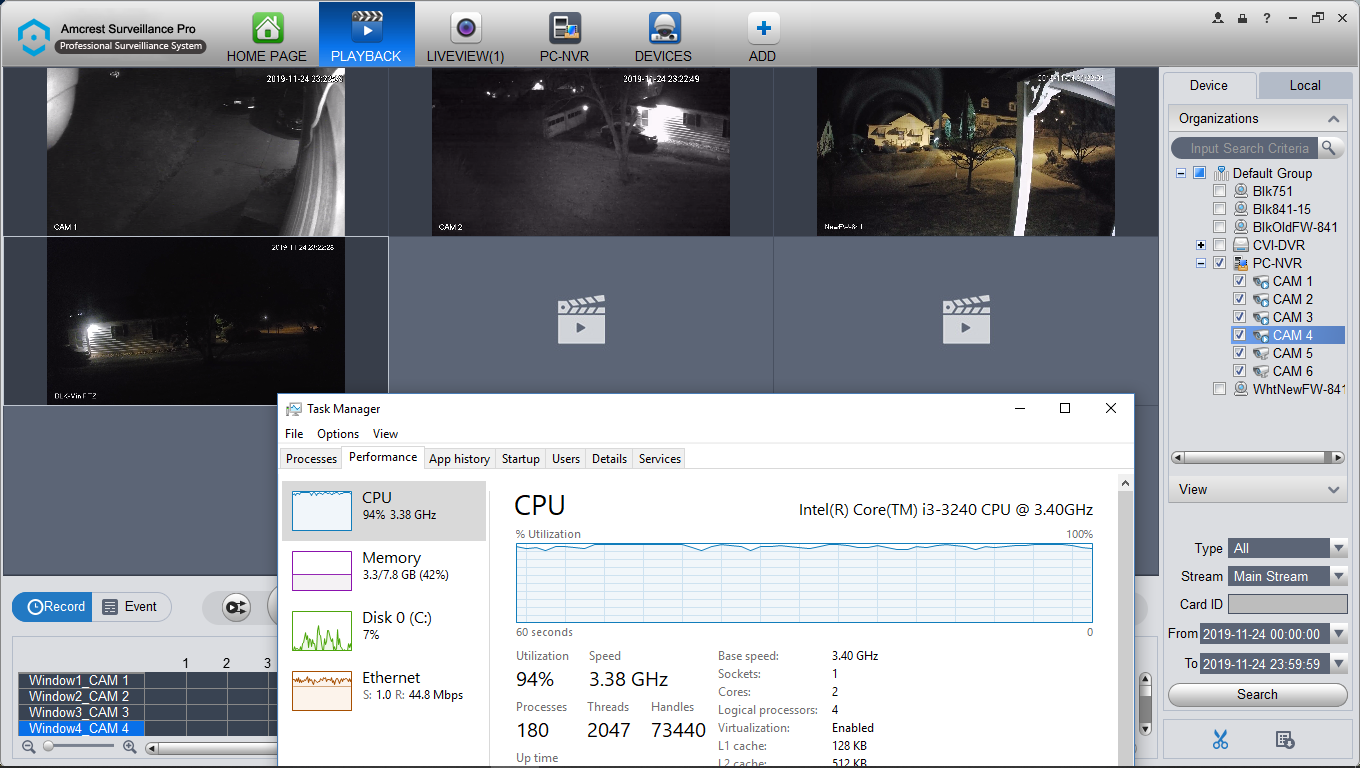Click the clapperboard icon in window 6

[x=966, y=320]
